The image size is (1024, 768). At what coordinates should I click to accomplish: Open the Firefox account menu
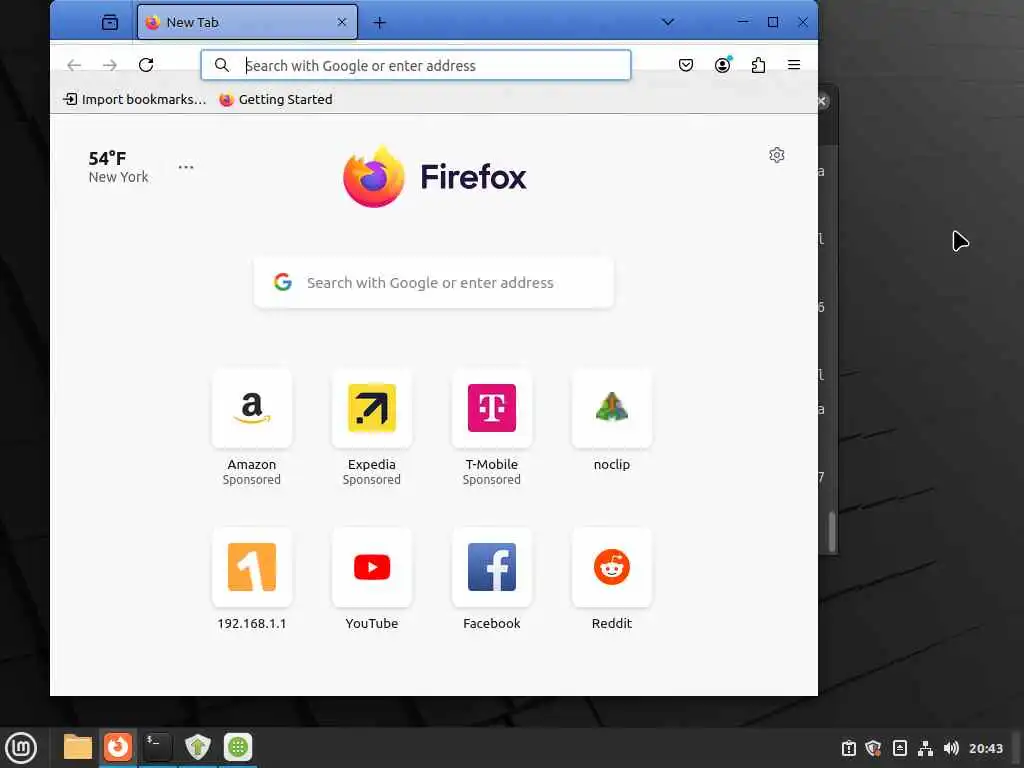click(x=722, y=65)
